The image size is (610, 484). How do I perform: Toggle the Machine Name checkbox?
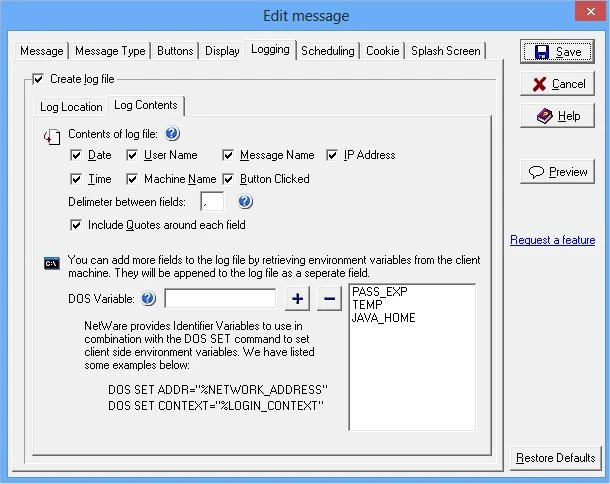(133, 179)
